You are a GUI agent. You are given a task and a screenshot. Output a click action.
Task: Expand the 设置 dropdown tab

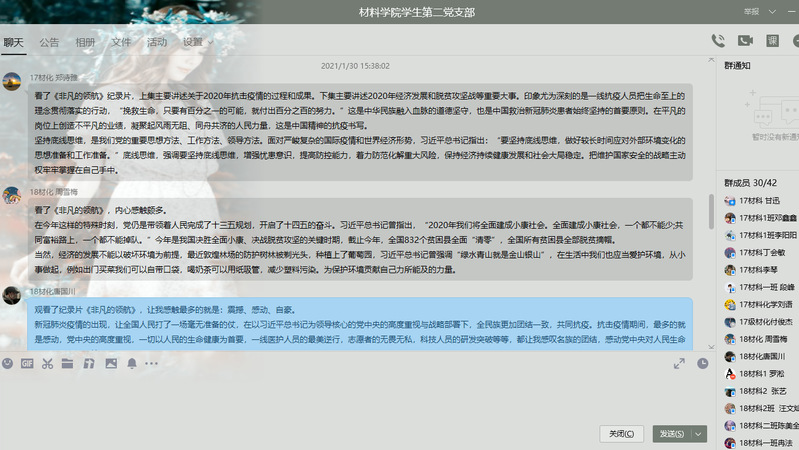(x=197, y=43)
